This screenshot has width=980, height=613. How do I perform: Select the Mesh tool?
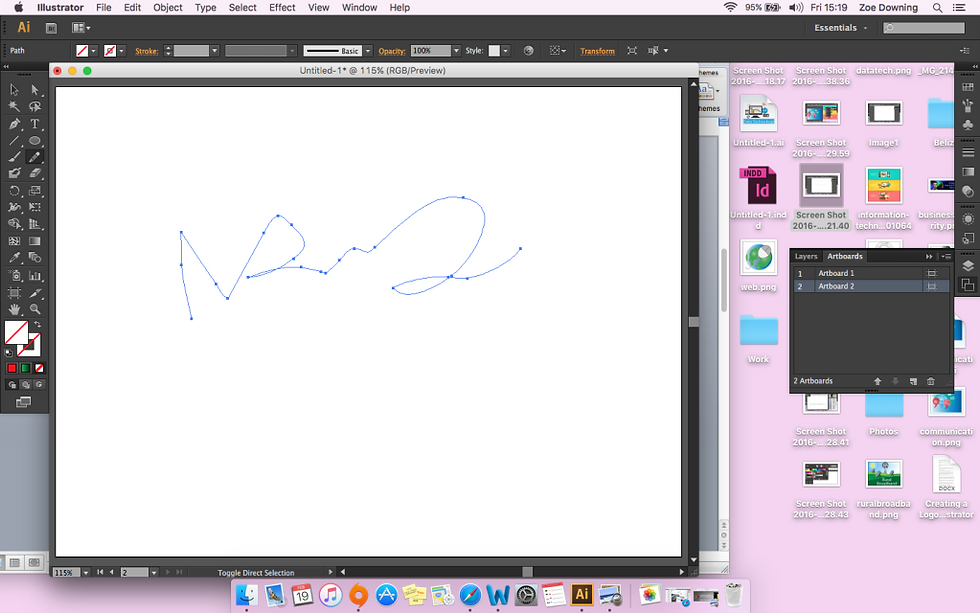[14, 241]
